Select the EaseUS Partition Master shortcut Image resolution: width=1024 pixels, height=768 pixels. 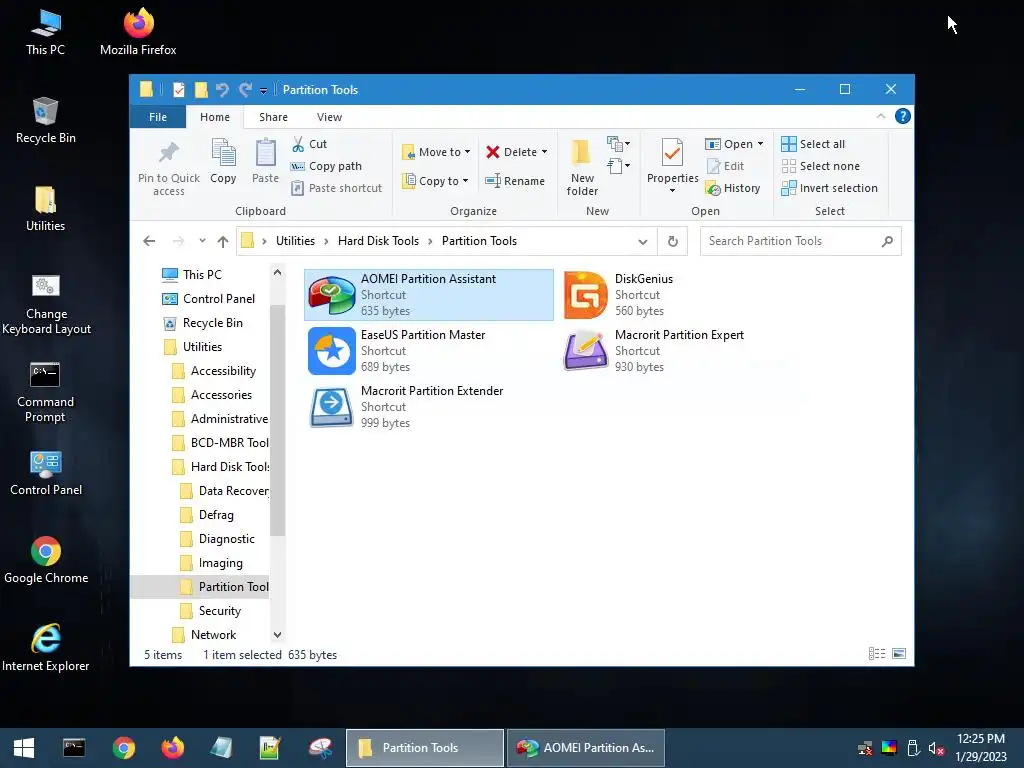428,351
